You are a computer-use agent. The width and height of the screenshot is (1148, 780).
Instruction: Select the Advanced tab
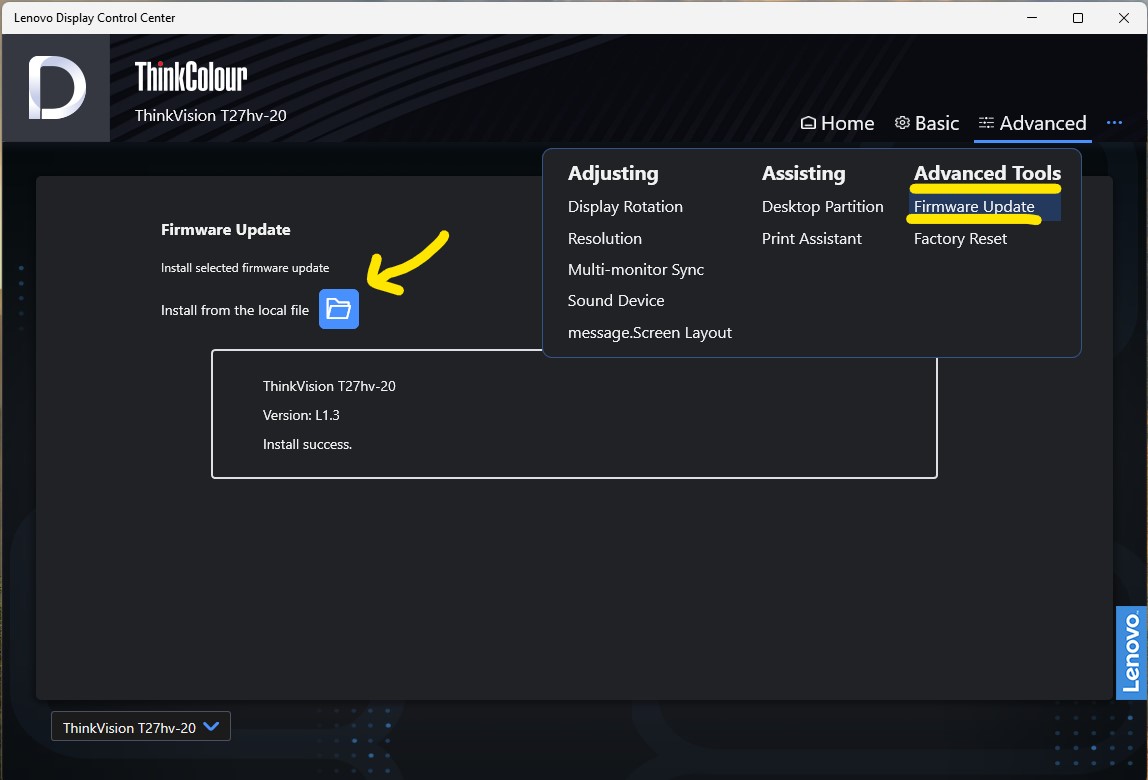tap(1032, 123)
